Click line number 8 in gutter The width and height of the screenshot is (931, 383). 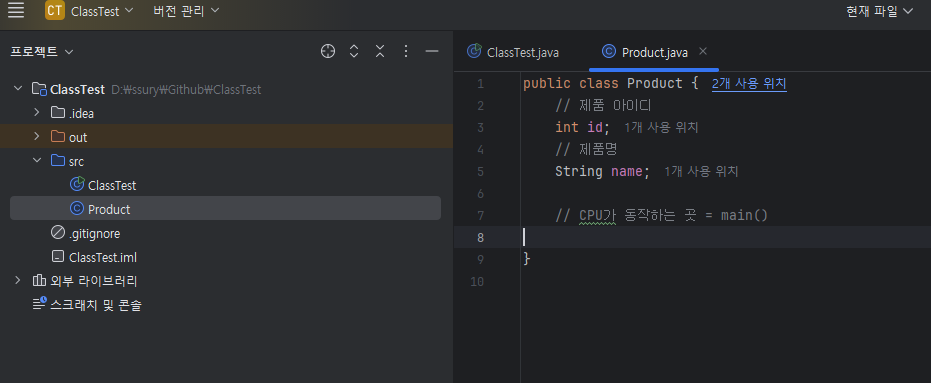480,238
